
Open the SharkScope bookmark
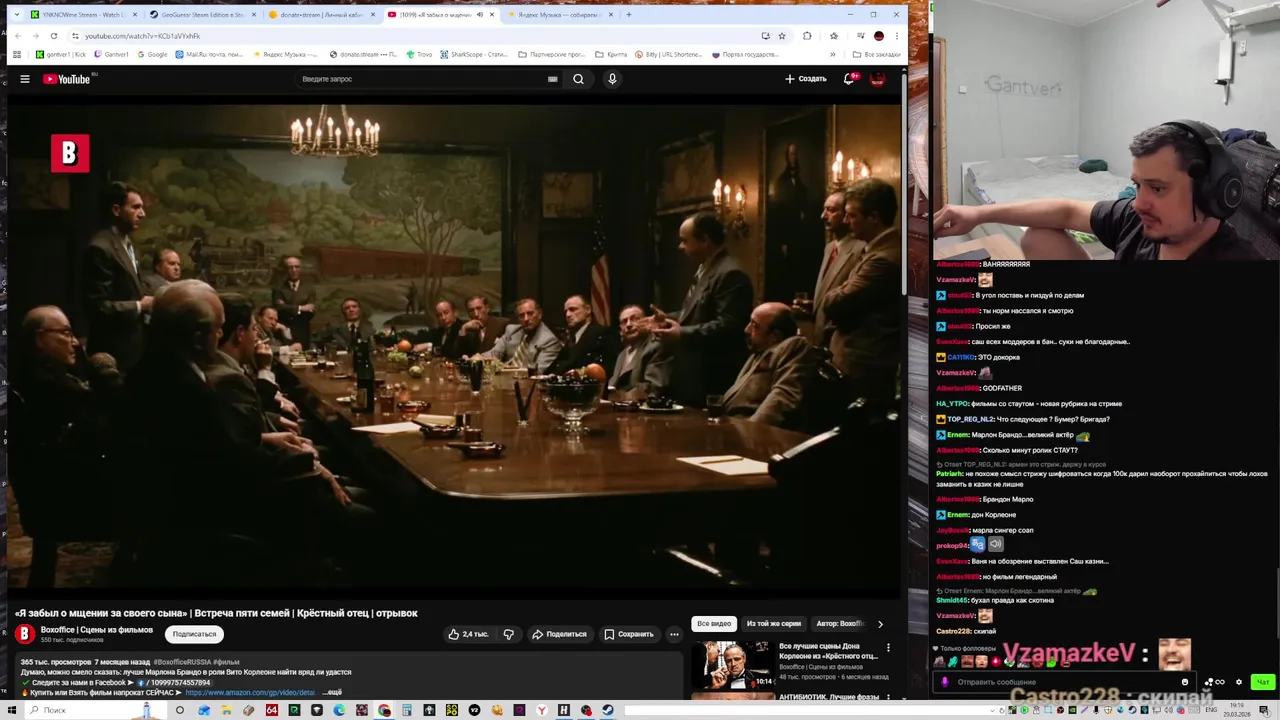[x=475, y=54]
